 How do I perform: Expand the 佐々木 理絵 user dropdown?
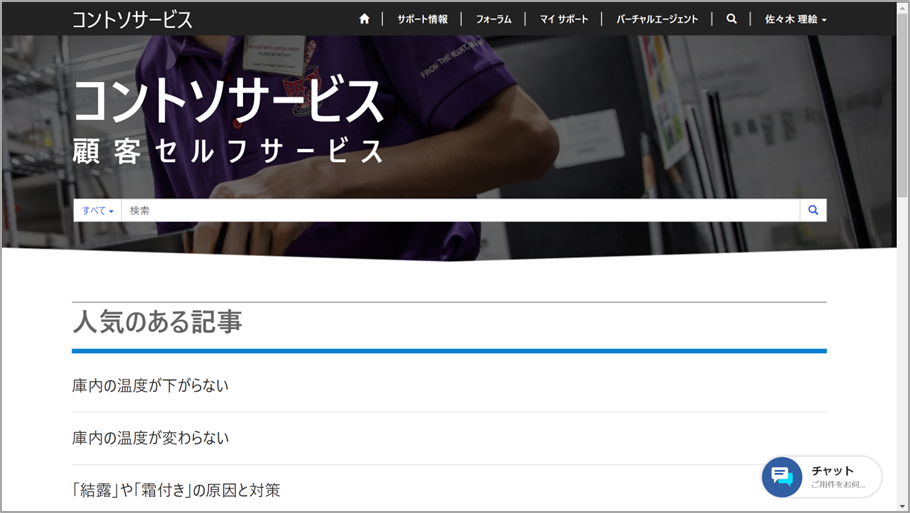coord(795,19)
